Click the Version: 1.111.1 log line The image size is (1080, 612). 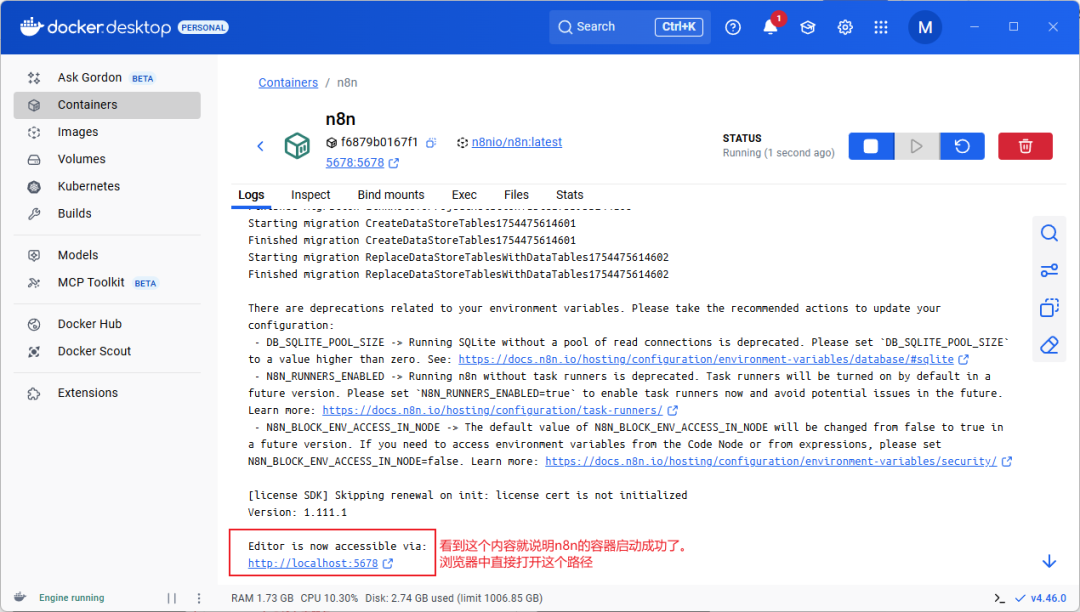298,512
